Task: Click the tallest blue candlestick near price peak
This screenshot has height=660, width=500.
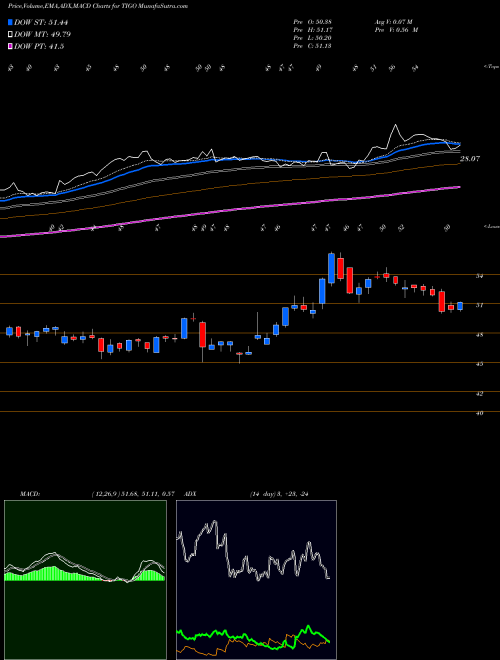Action: [332, 268]
